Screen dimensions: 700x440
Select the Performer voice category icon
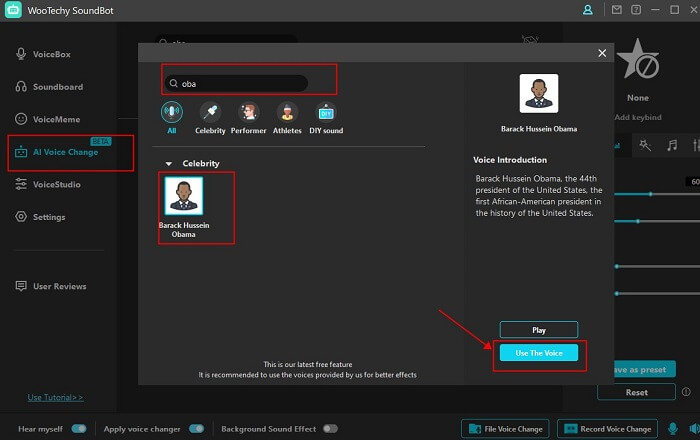coord(249,112)
